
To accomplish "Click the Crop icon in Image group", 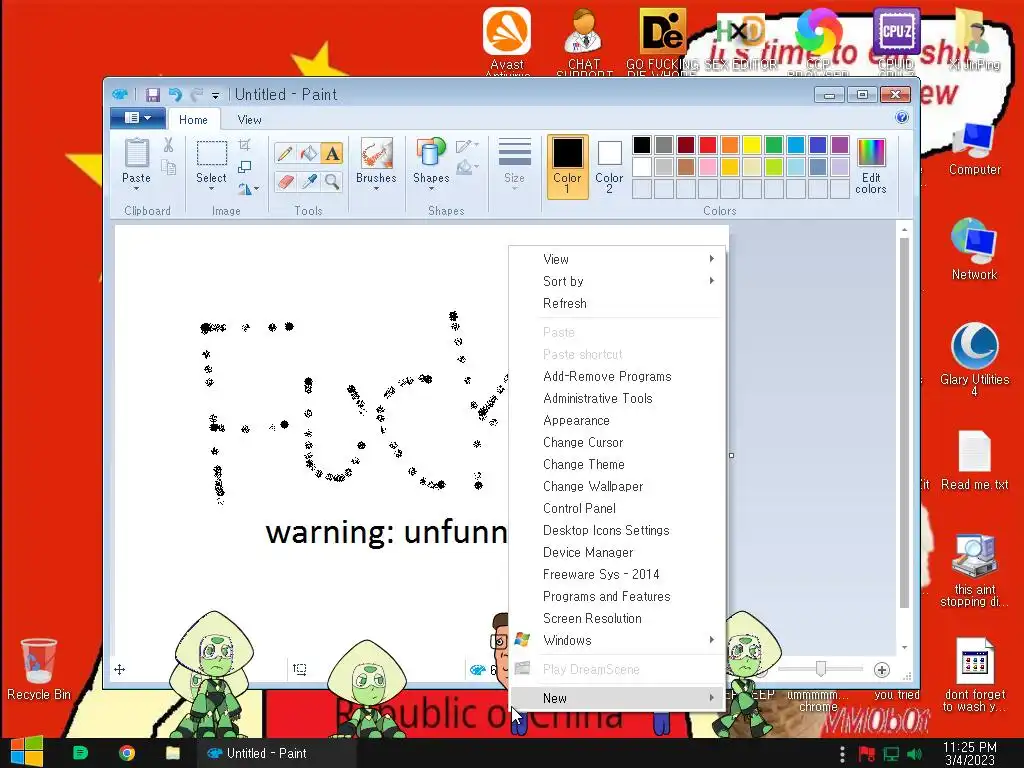I will [244, 145].
